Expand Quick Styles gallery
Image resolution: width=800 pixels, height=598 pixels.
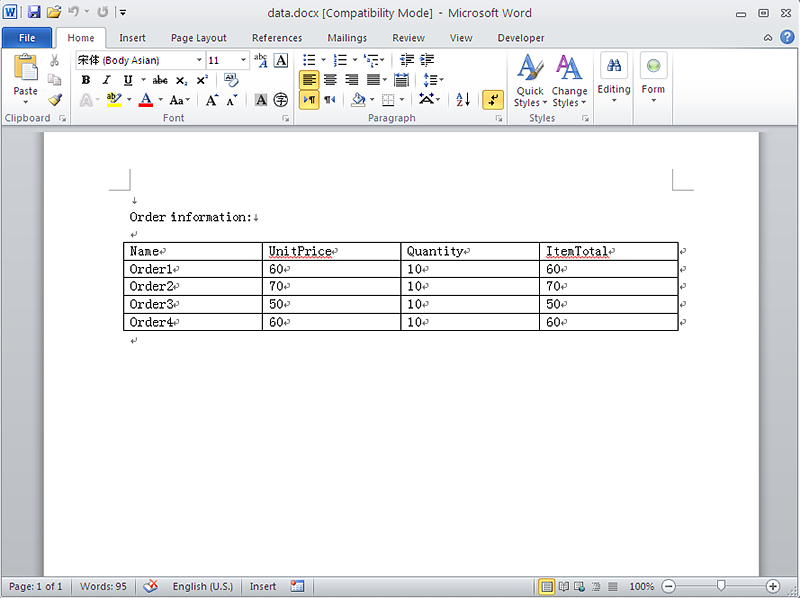[530, 81]
